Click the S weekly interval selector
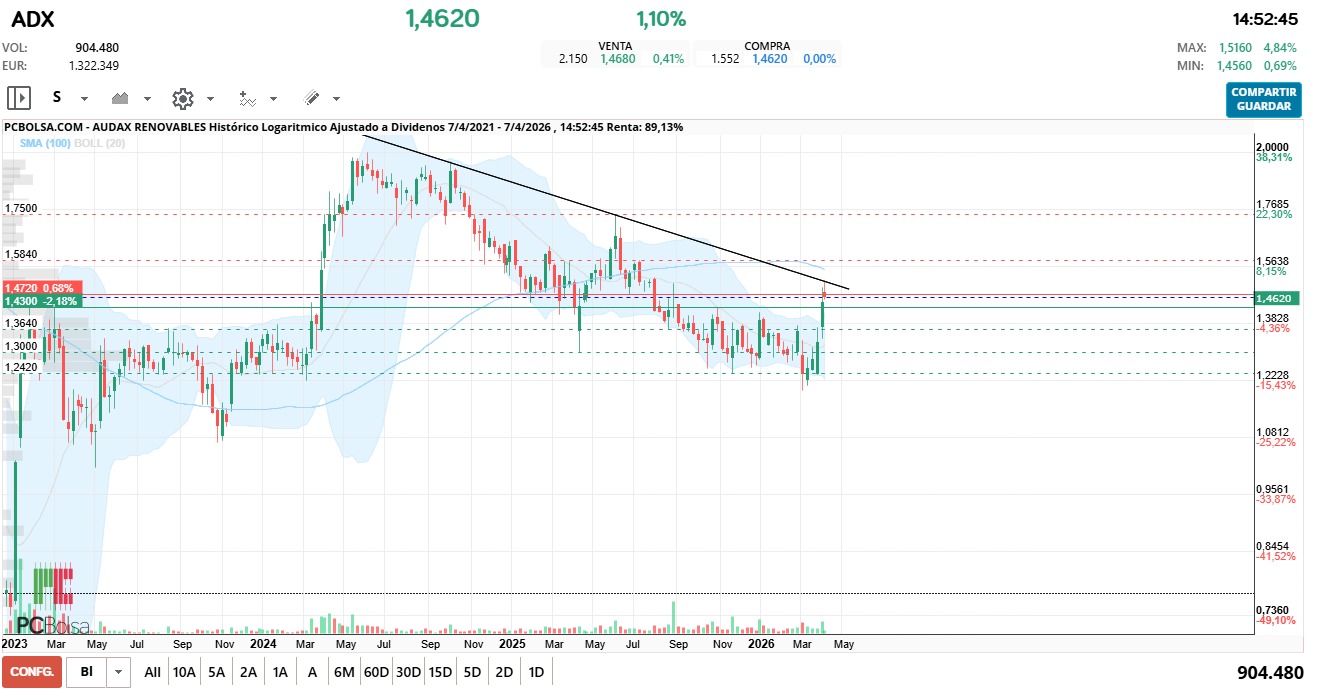The width and height of the screenshot is (1317, 693). pos(58,98)
